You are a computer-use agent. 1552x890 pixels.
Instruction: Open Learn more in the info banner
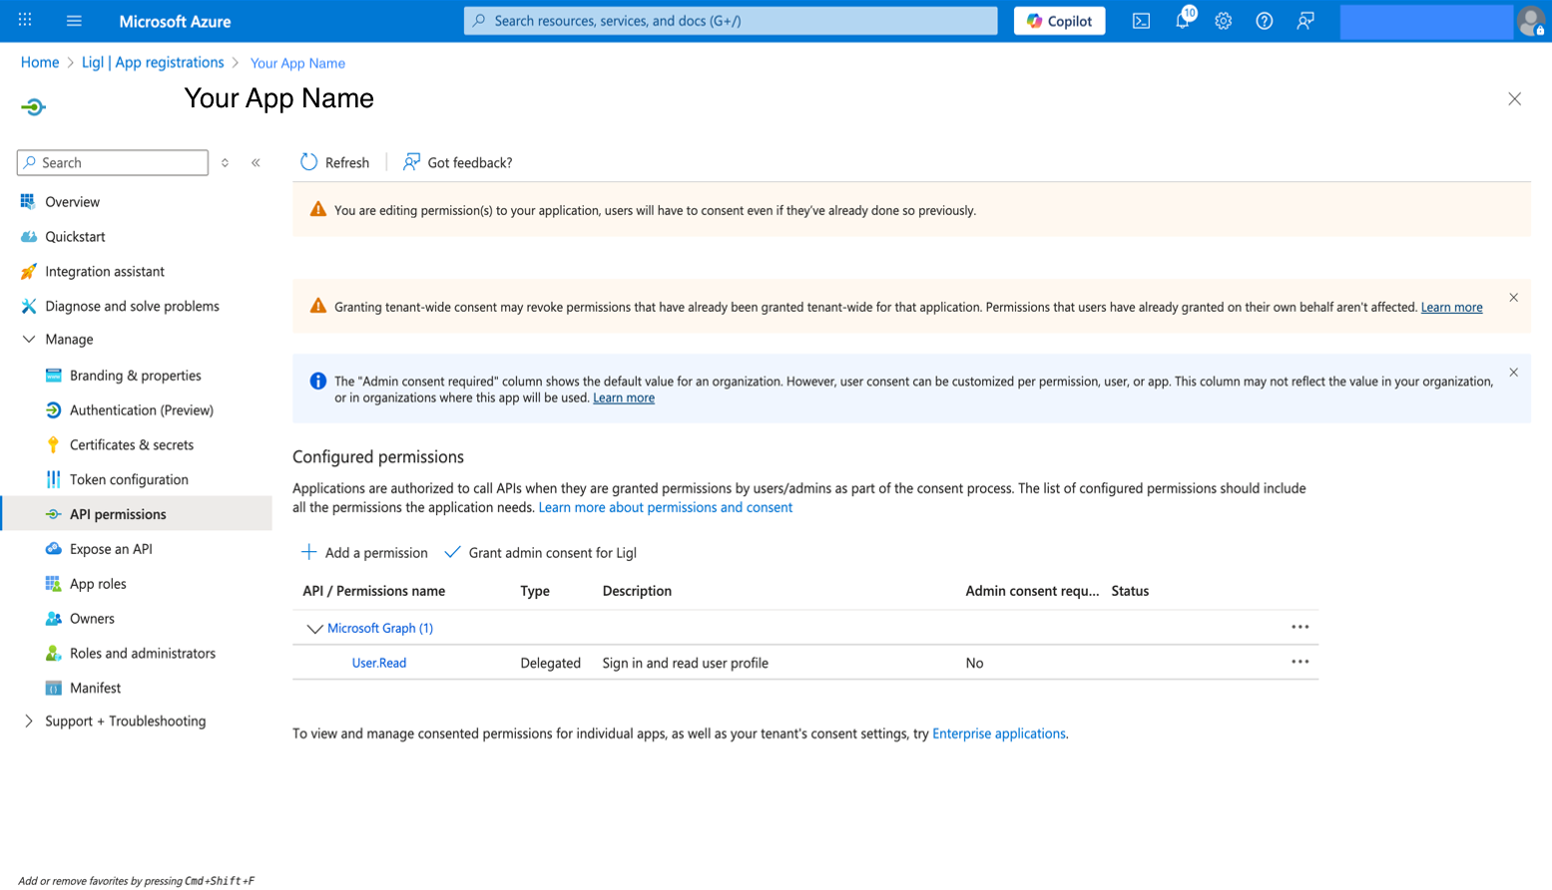(624, 398)
